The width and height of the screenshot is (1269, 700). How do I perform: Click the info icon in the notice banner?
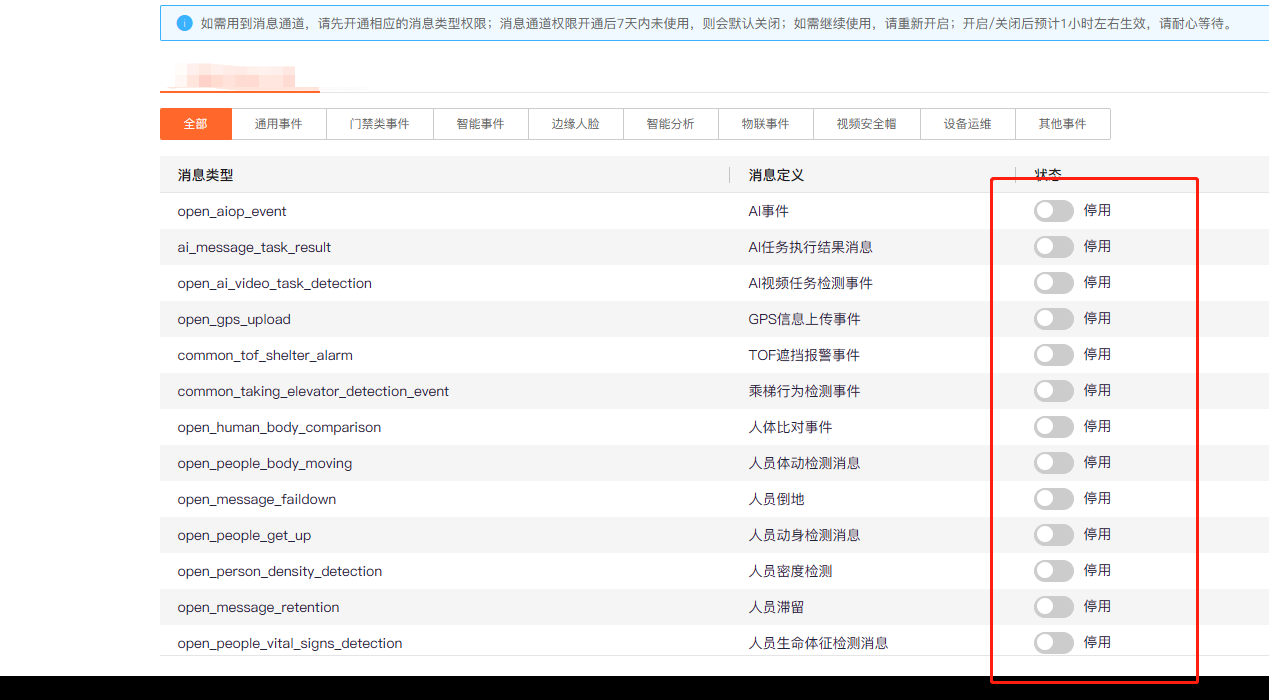pos(184,23)
